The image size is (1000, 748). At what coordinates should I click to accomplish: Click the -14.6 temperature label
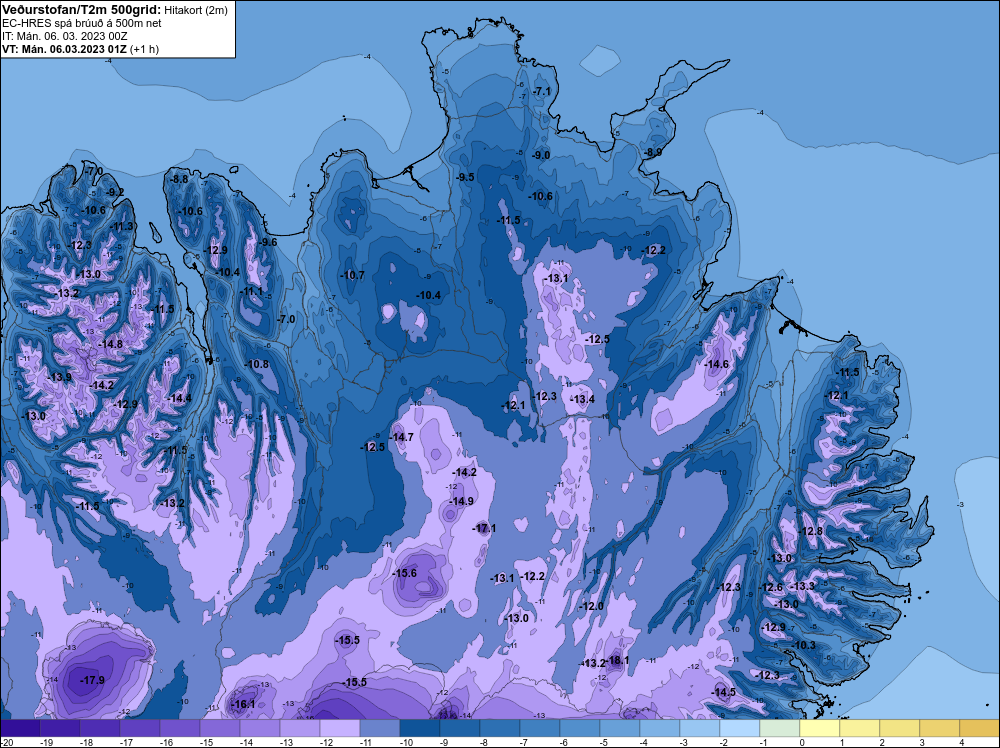click(x=716, y=364)
